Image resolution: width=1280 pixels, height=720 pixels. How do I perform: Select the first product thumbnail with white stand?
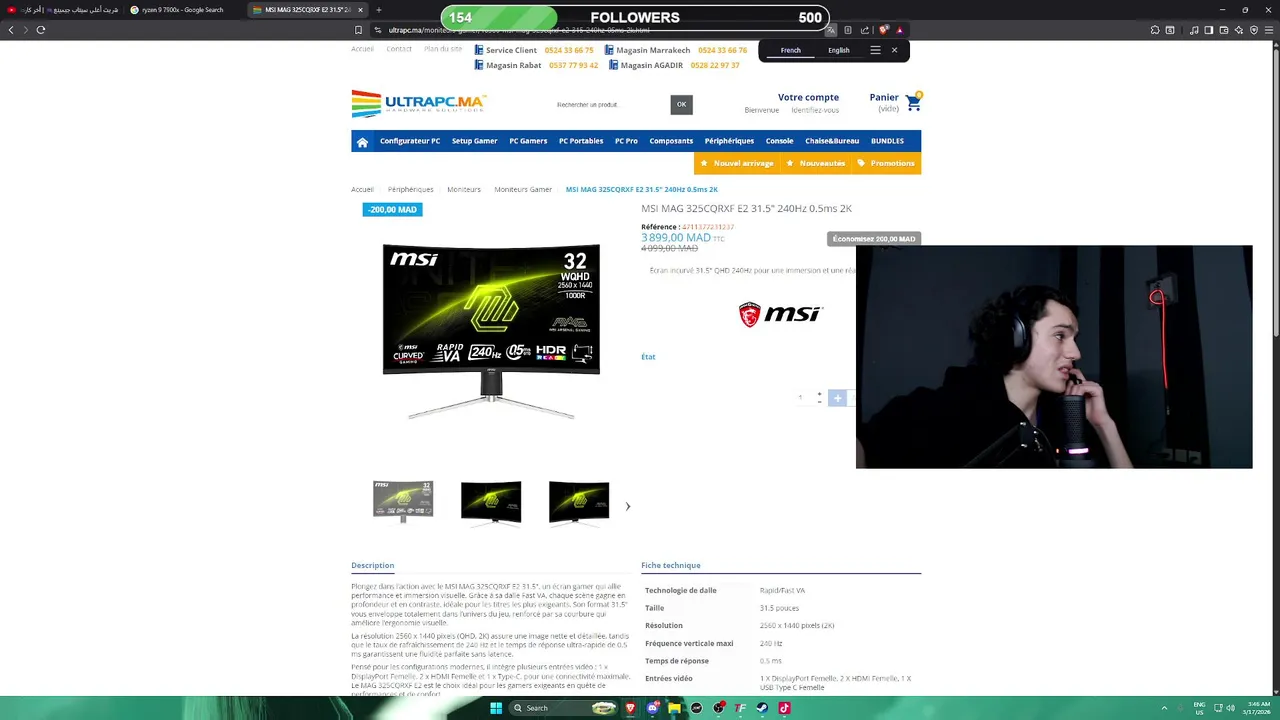[403, 501]
